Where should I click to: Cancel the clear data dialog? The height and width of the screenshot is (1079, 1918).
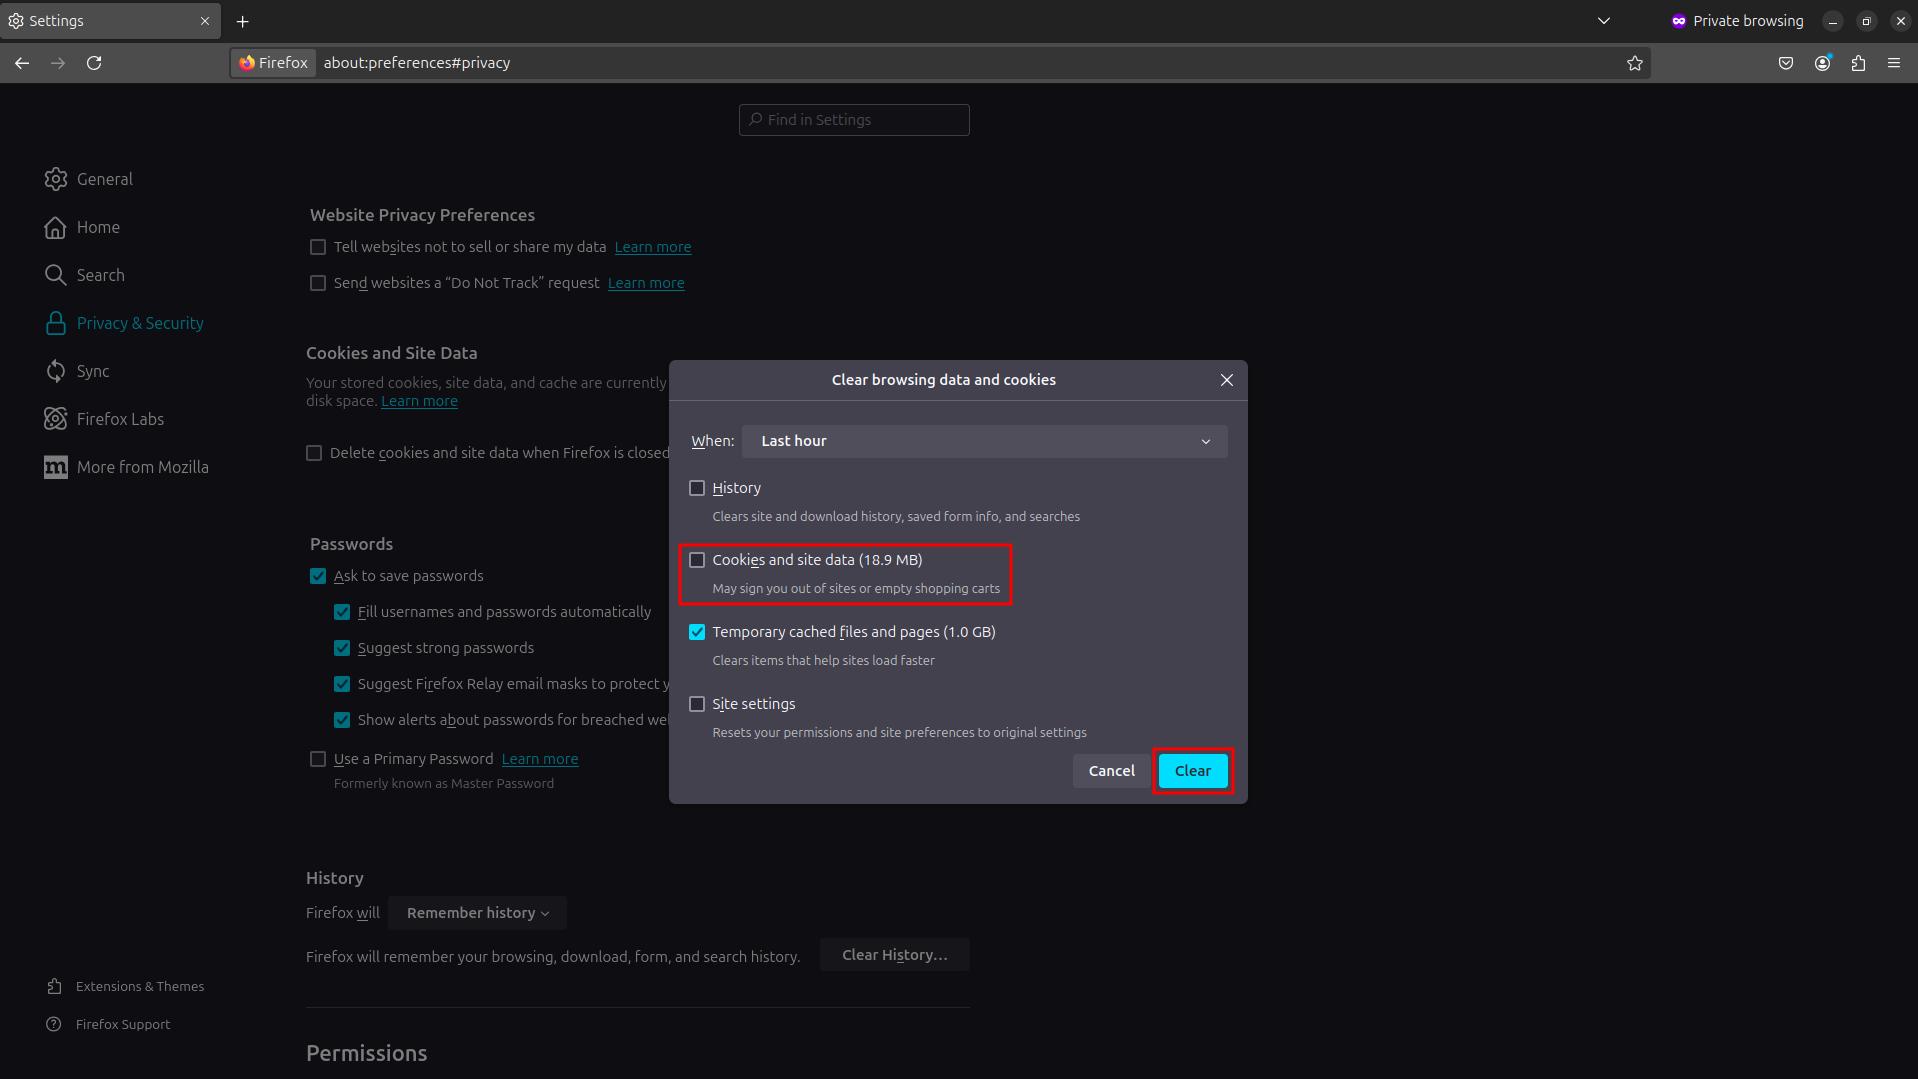click(x=1111, y=771)
